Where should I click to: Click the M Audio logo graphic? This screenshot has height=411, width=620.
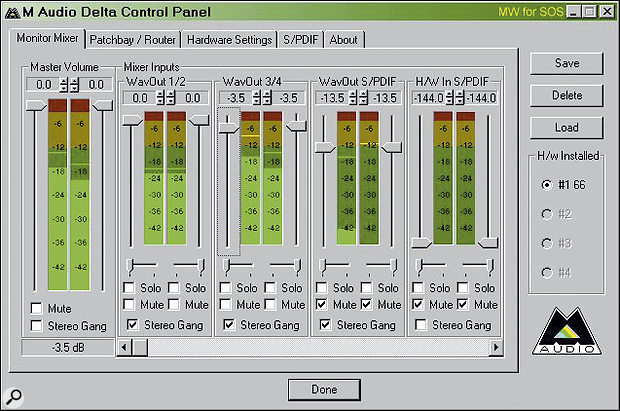pos(566,331)
